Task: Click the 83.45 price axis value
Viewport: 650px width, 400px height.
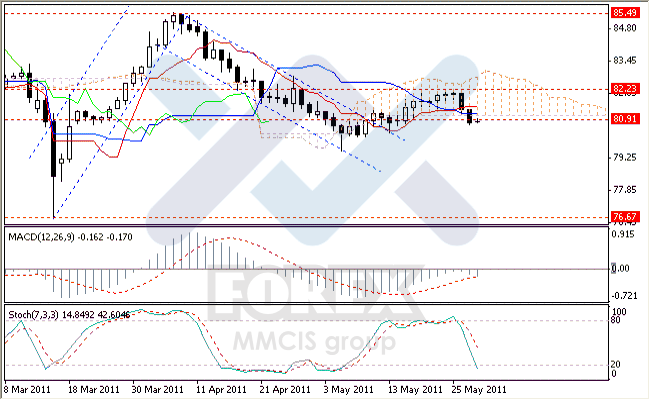Action: click(625, 61)
